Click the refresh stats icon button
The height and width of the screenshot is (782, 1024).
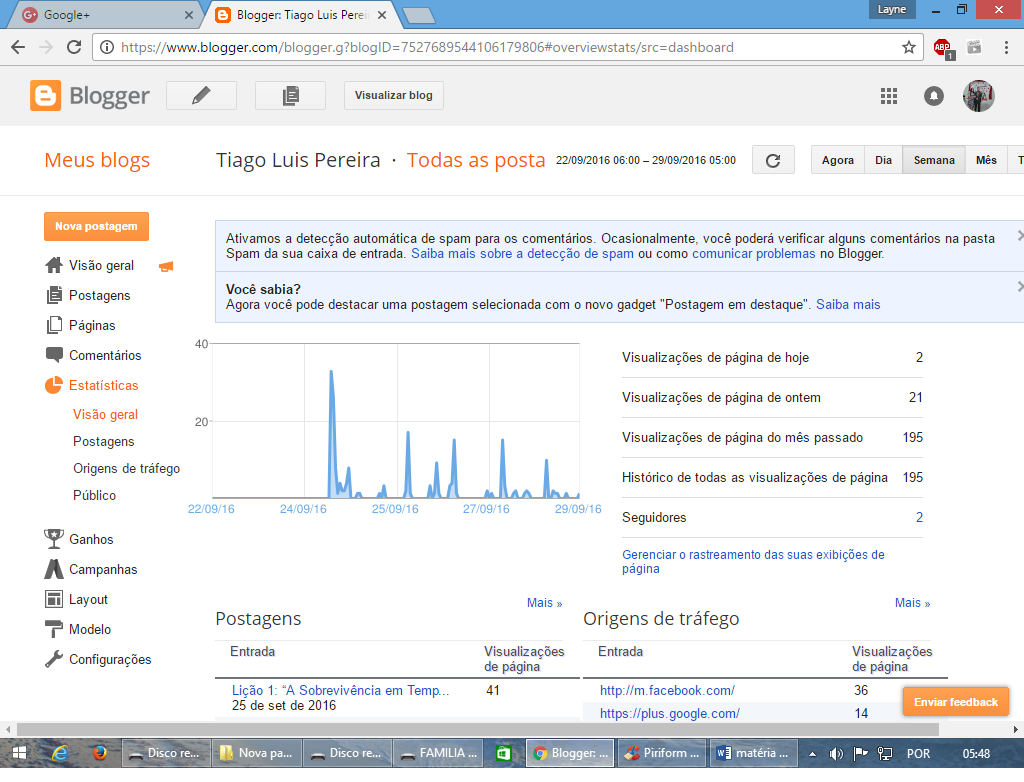coord(772,160)
